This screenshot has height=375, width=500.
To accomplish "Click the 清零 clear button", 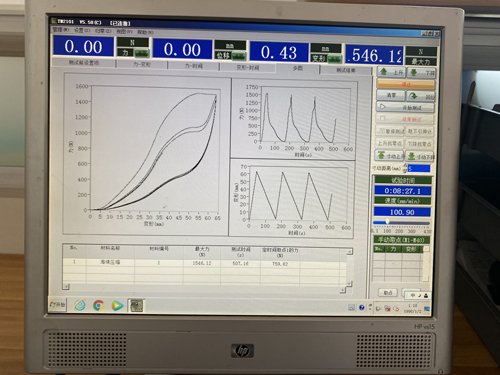I will click(391, 95).
